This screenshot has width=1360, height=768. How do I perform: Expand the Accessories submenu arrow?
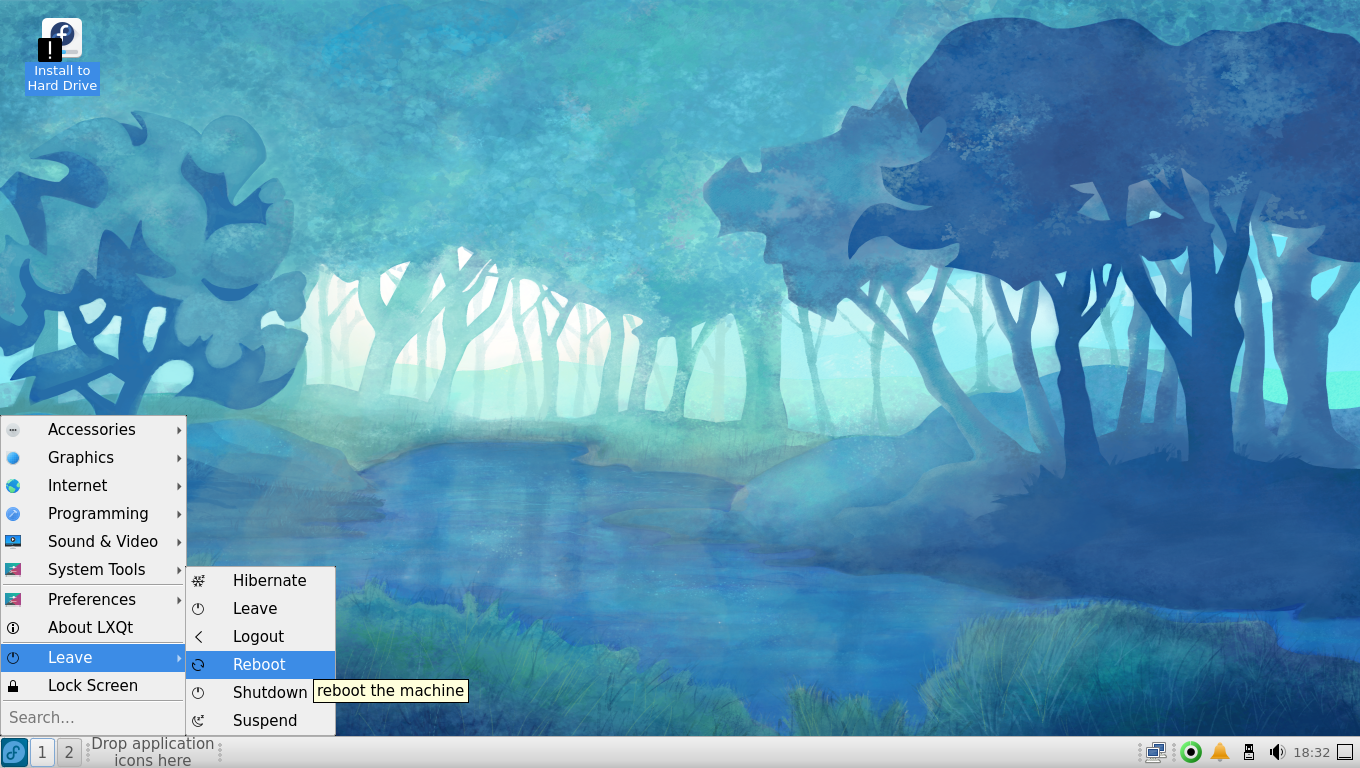coord(179,430)
